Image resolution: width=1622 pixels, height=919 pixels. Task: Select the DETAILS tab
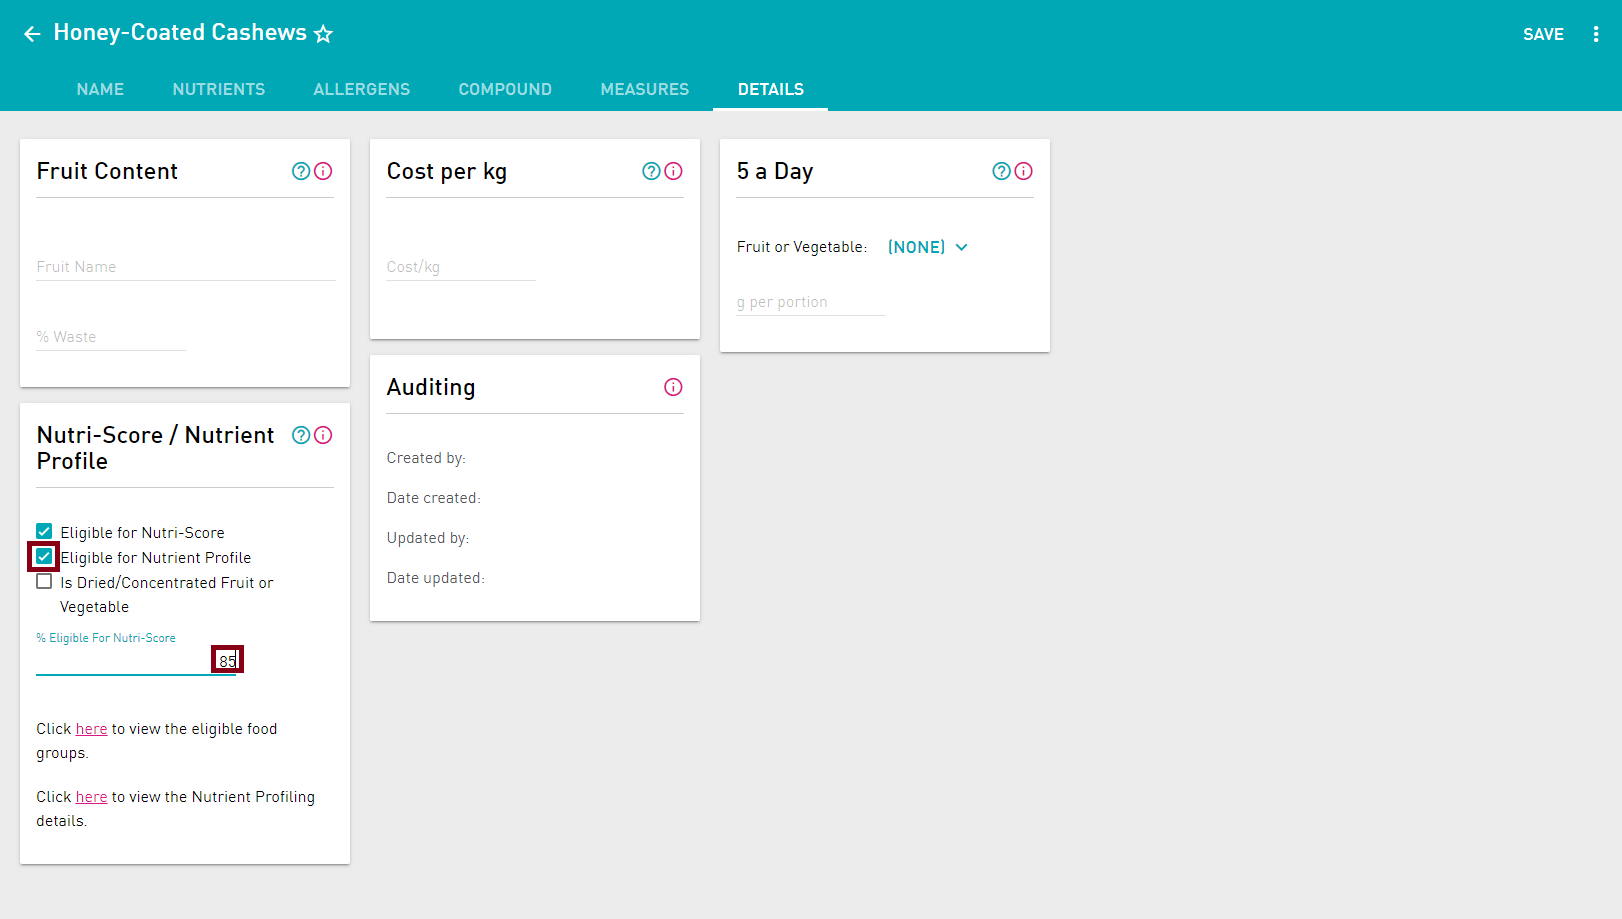(771, 89)
